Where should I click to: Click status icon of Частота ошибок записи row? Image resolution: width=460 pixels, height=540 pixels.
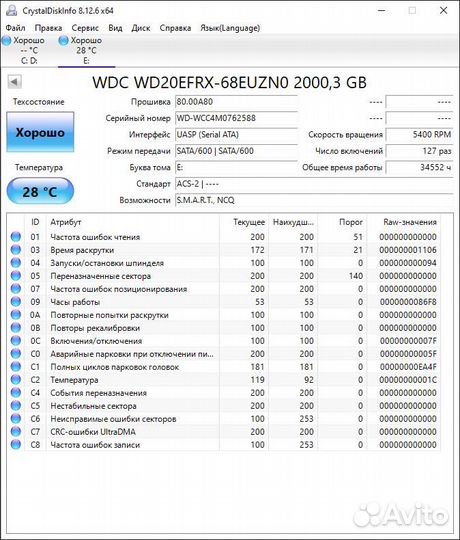coord(16,445)
